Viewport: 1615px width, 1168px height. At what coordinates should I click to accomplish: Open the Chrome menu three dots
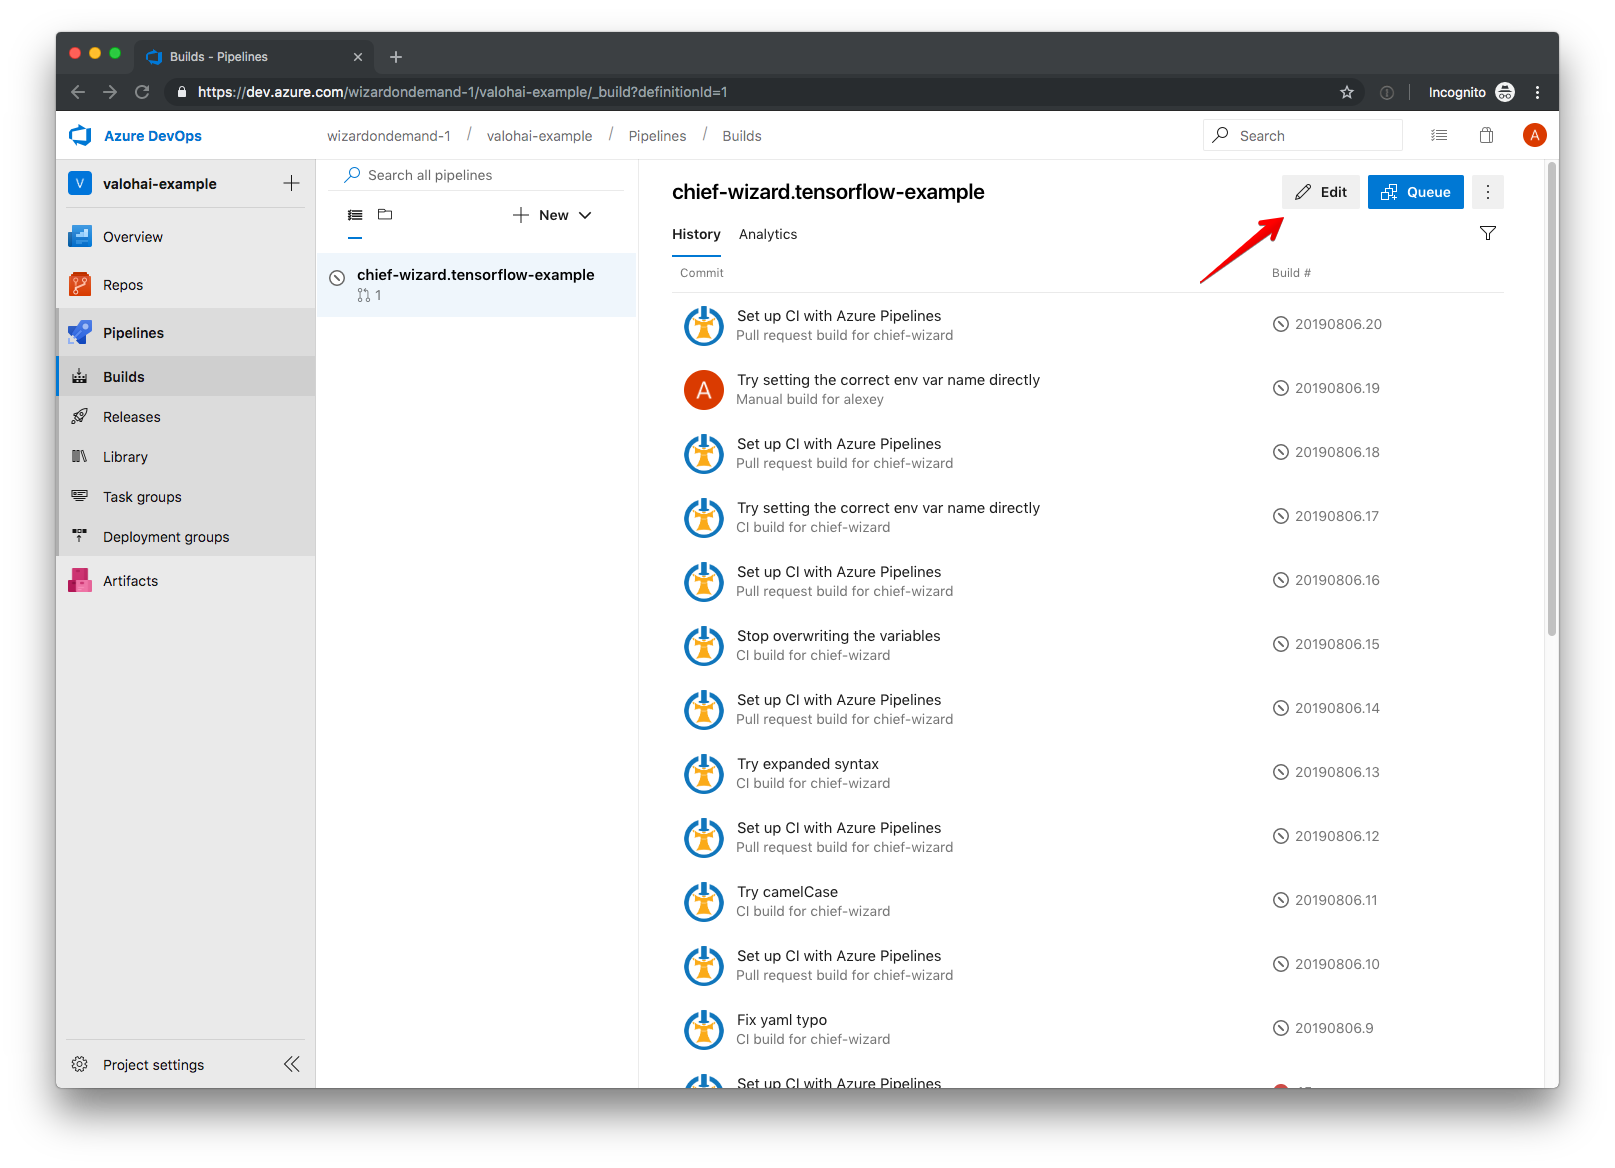(x=1537, y=92)
